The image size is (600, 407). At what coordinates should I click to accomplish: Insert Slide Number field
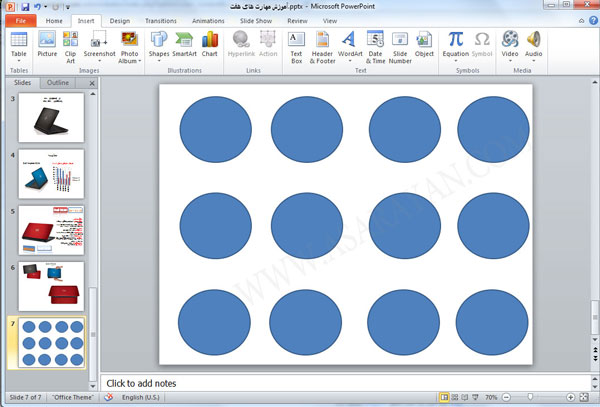coord(400,45)
